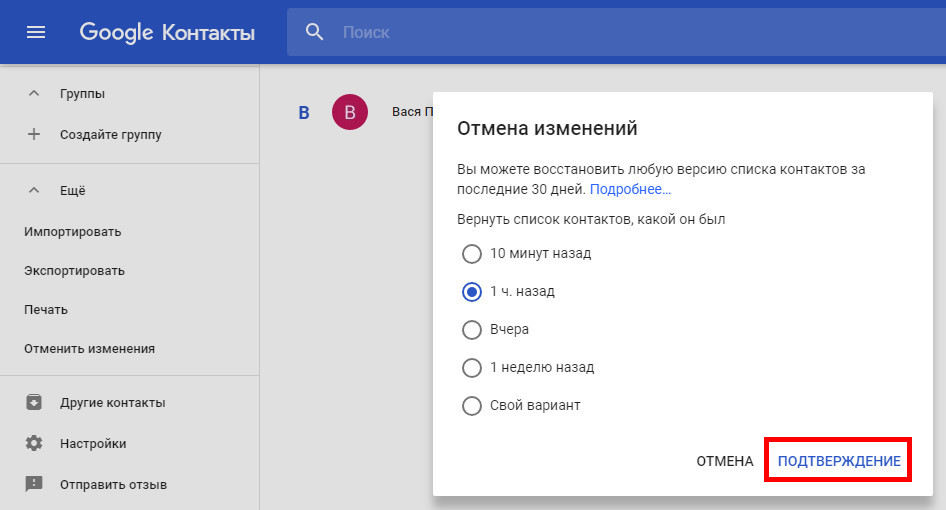Choose the 1 неделю назад option
This screenshot has height=510, width=946.
click(x=472, y=368)
